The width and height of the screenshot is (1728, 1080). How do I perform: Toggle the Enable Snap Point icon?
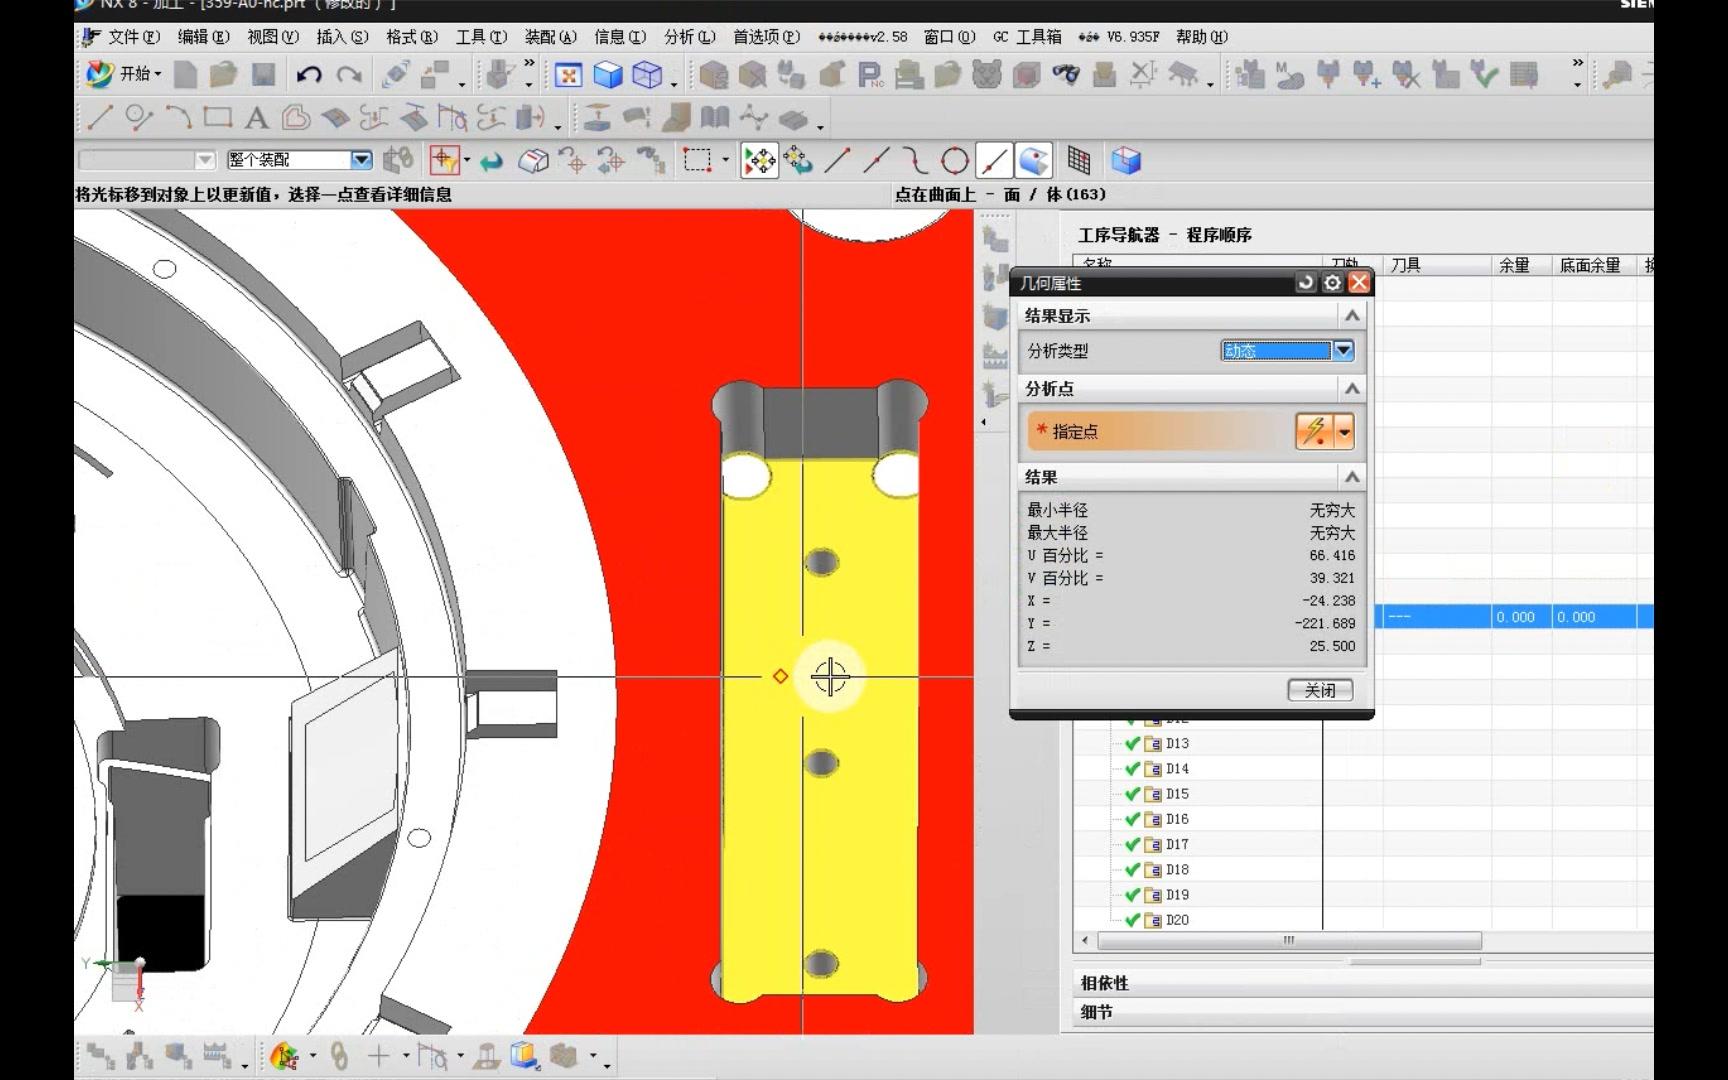pyautogui.click(x=760, y=161)
